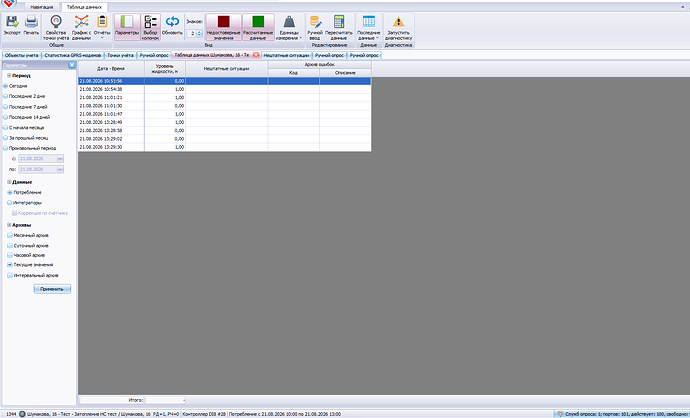Select Последние 2 дня period
The image size is (690, 418).
coord(6,96)
